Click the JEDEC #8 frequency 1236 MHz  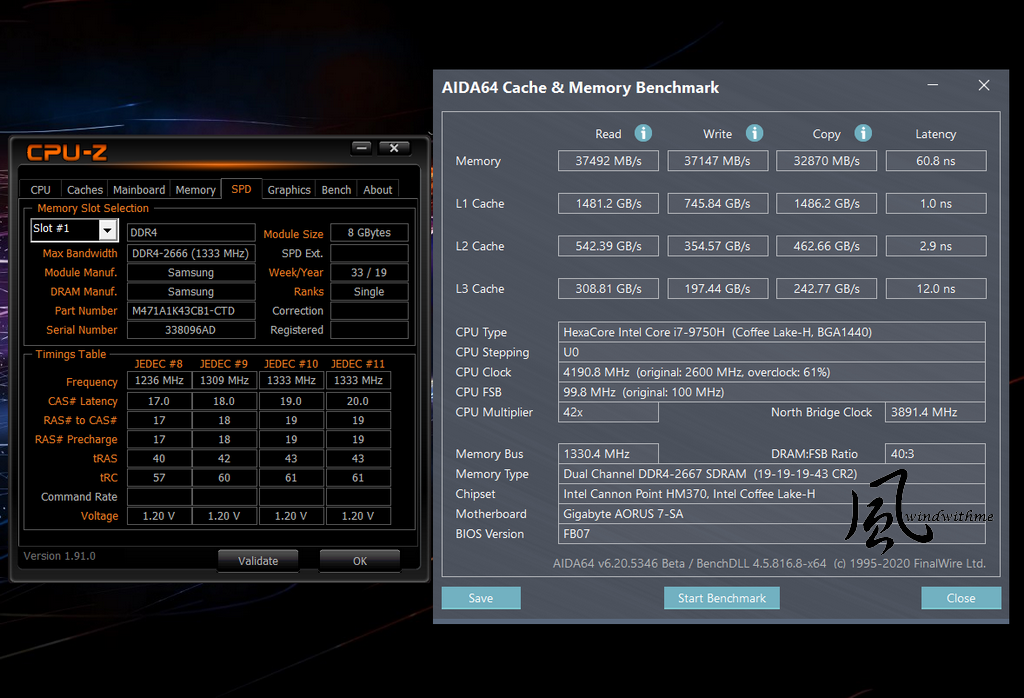(x=159, y=380)
